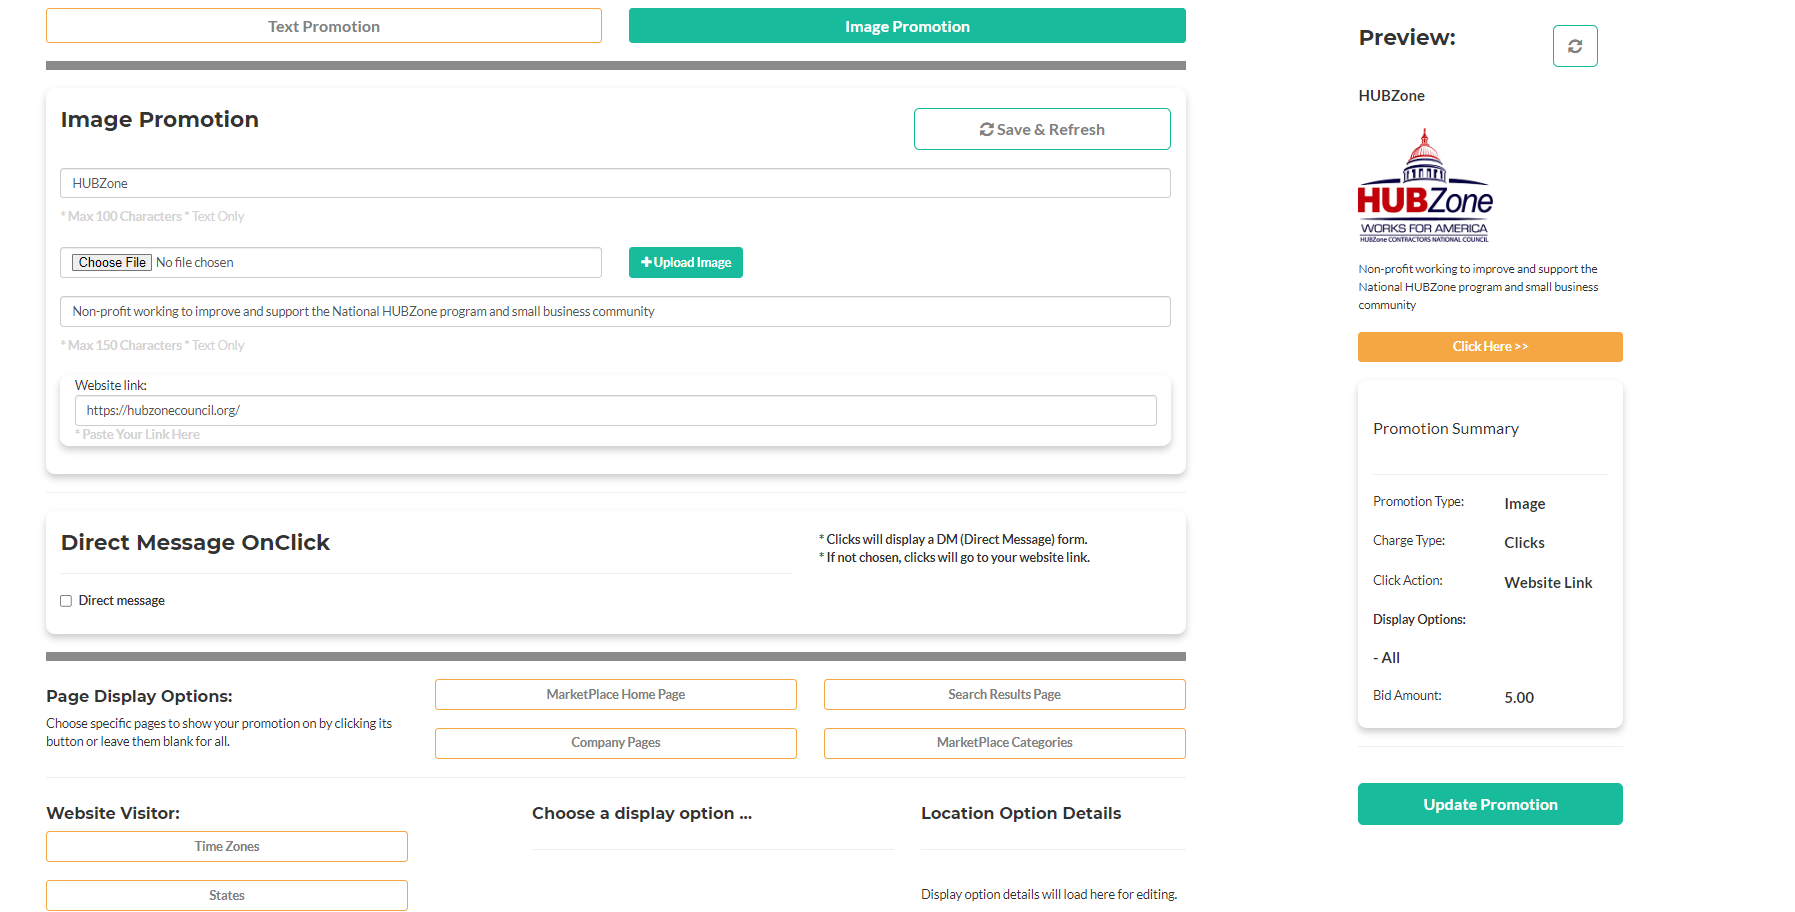Click the 'Website Link' click action value

[1548, 582]
